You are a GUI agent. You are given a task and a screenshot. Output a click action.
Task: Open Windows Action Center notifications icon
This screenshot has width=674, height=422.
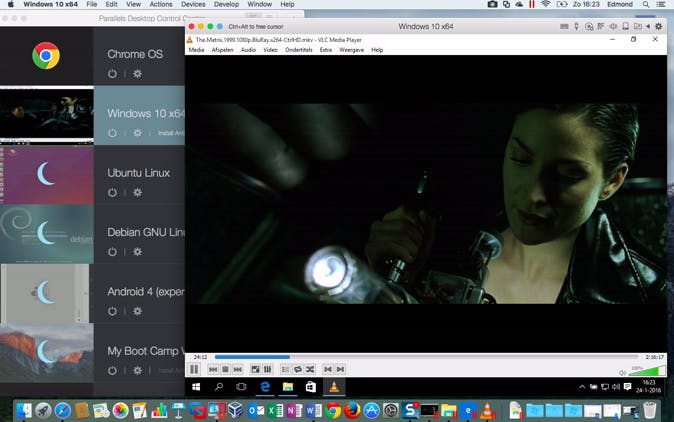tap(628, 387)
